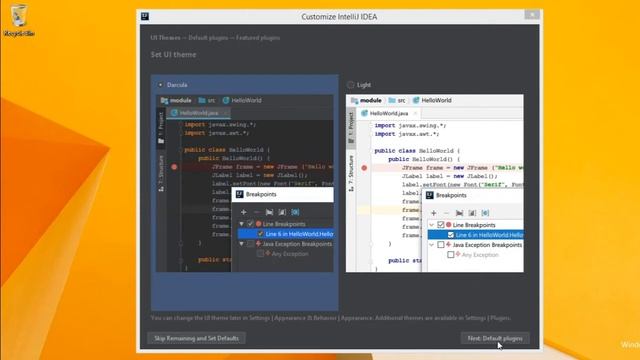Click the src folder icon in Darcula preview
Screen dimensions: 640x360
pos(202,100)
